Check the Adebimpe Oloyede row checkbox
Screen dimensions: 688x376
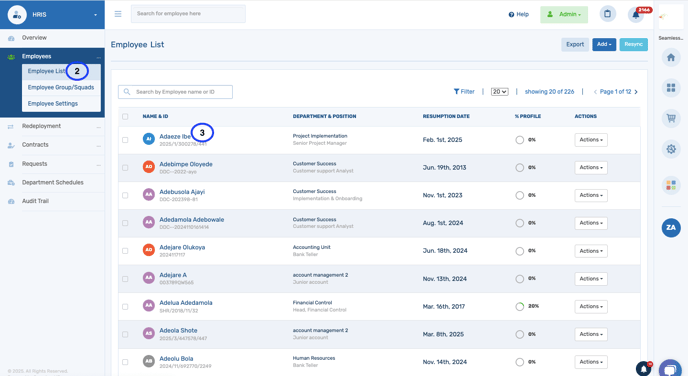(125, 168)
